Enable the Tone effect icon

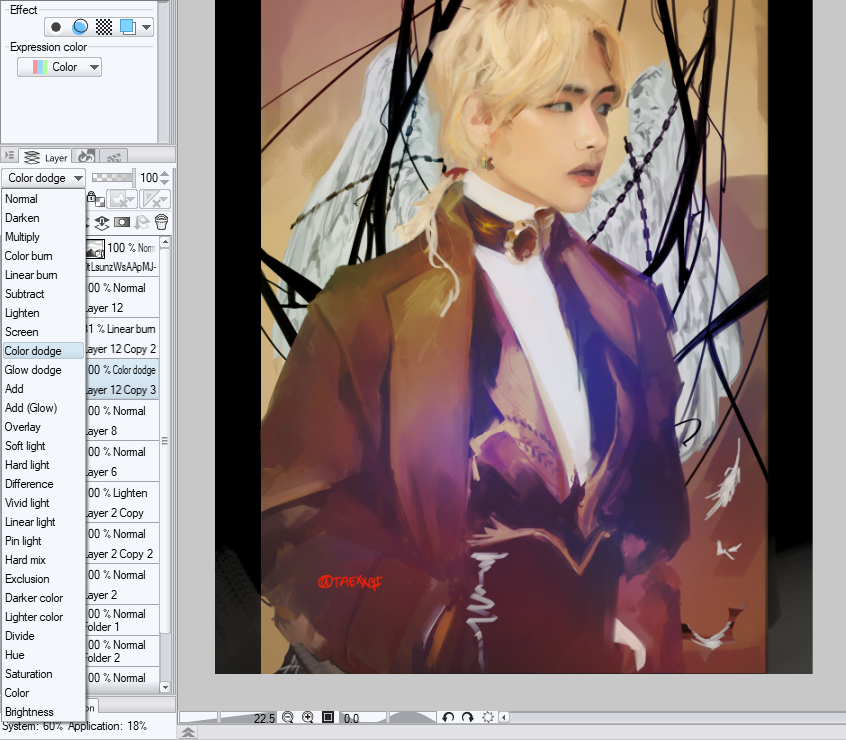coord(104,26)
